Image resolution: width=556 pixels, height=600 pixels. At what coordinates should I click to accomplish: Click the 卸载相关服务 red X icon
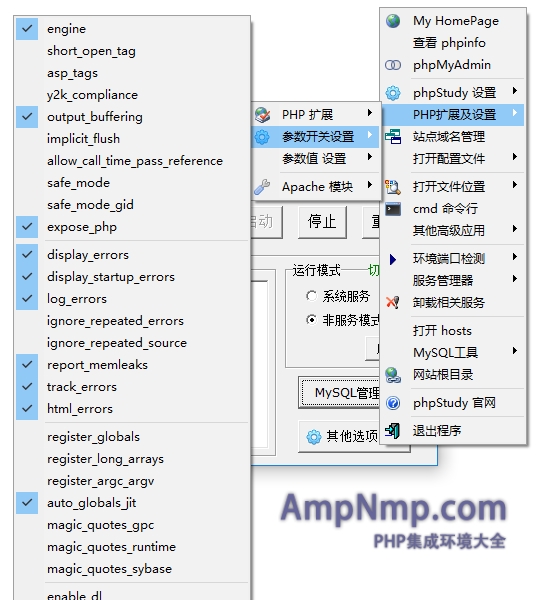click(x=393, y=303)
